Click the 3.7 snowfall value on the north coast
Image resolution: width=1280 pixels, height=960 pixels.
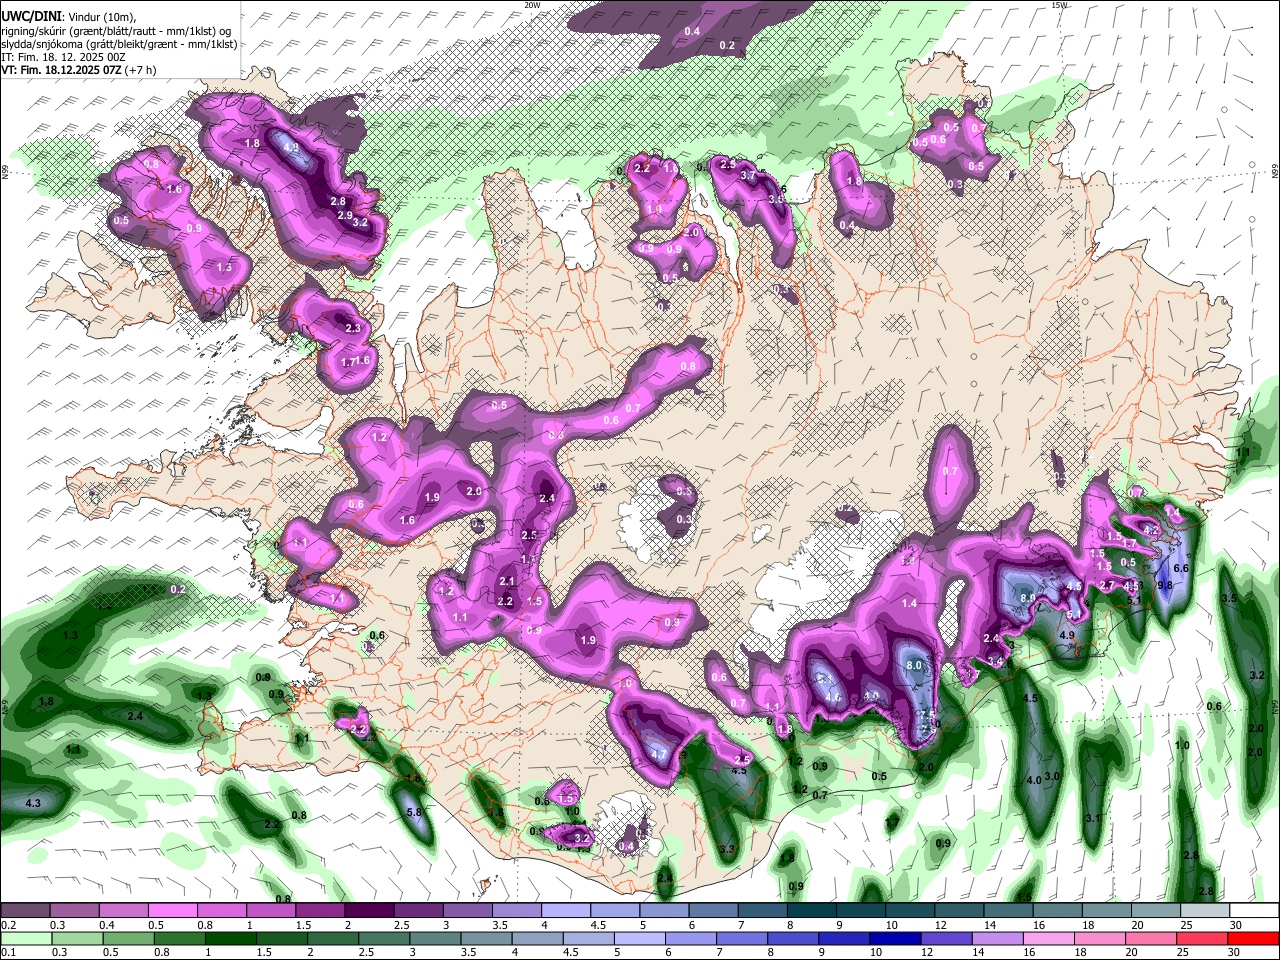tap(748, 176)
